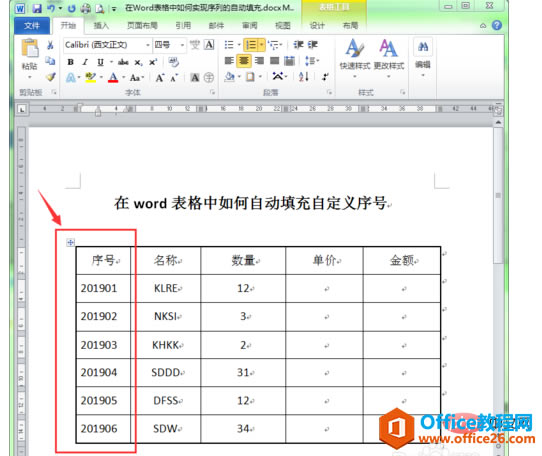542x456 pixels.
Task: Click the Paste (粘贴) clipboard icon
Action: 30,48
